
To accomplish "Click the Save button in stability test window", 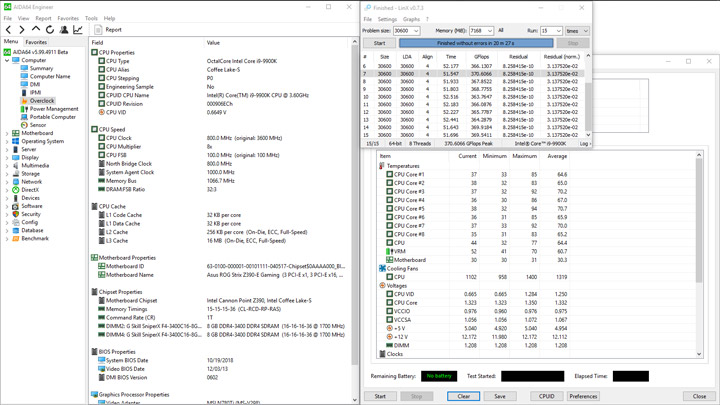I will click(x=500, y=396).
